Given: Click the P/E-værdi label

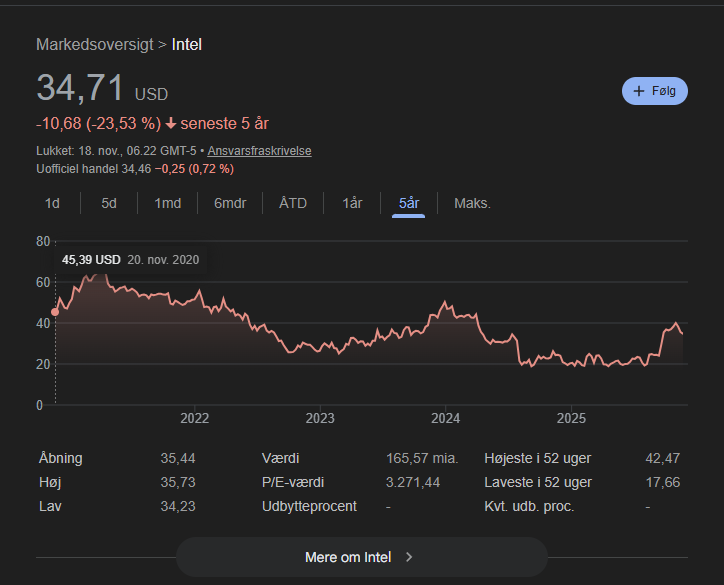Looking at the screenshot, I should [293, 482].
